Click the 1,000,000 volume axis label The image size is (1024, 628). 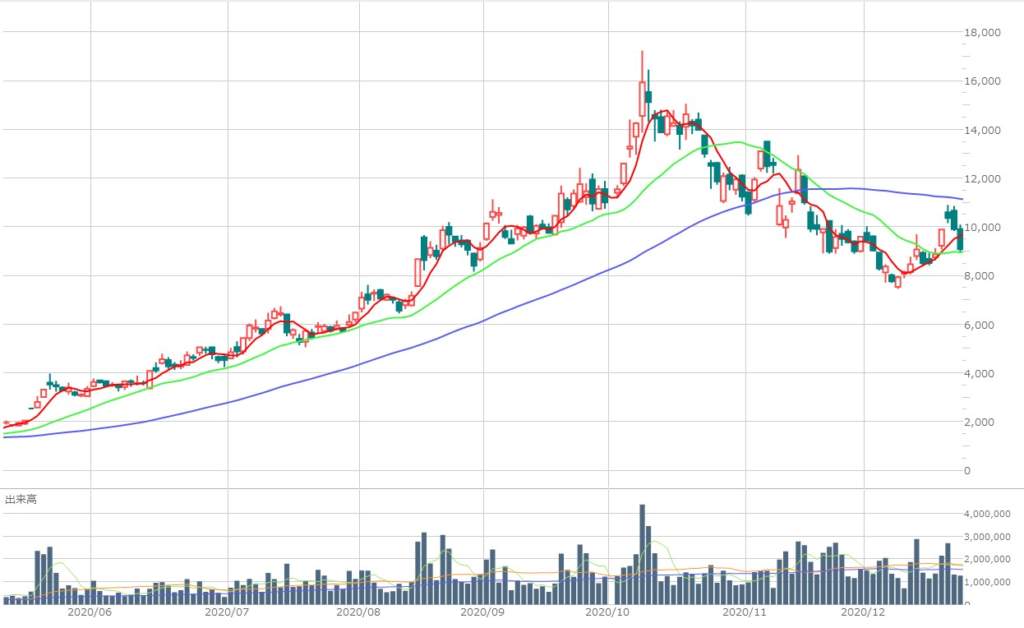coord(987,582)
